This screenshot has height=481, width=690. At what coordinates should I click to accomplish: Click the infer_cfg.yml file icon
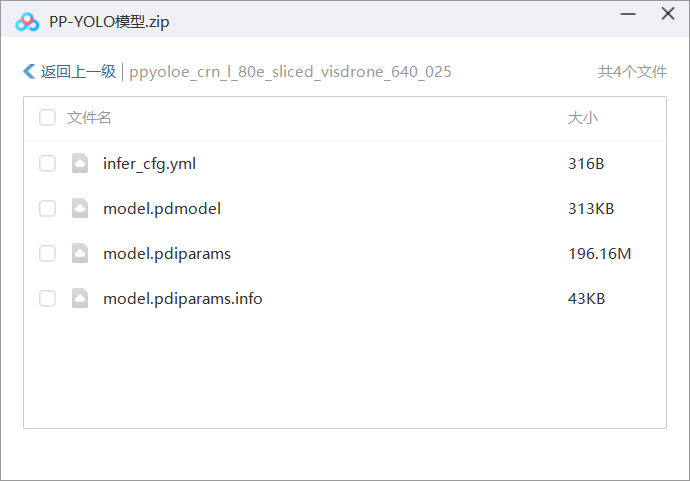80,163
